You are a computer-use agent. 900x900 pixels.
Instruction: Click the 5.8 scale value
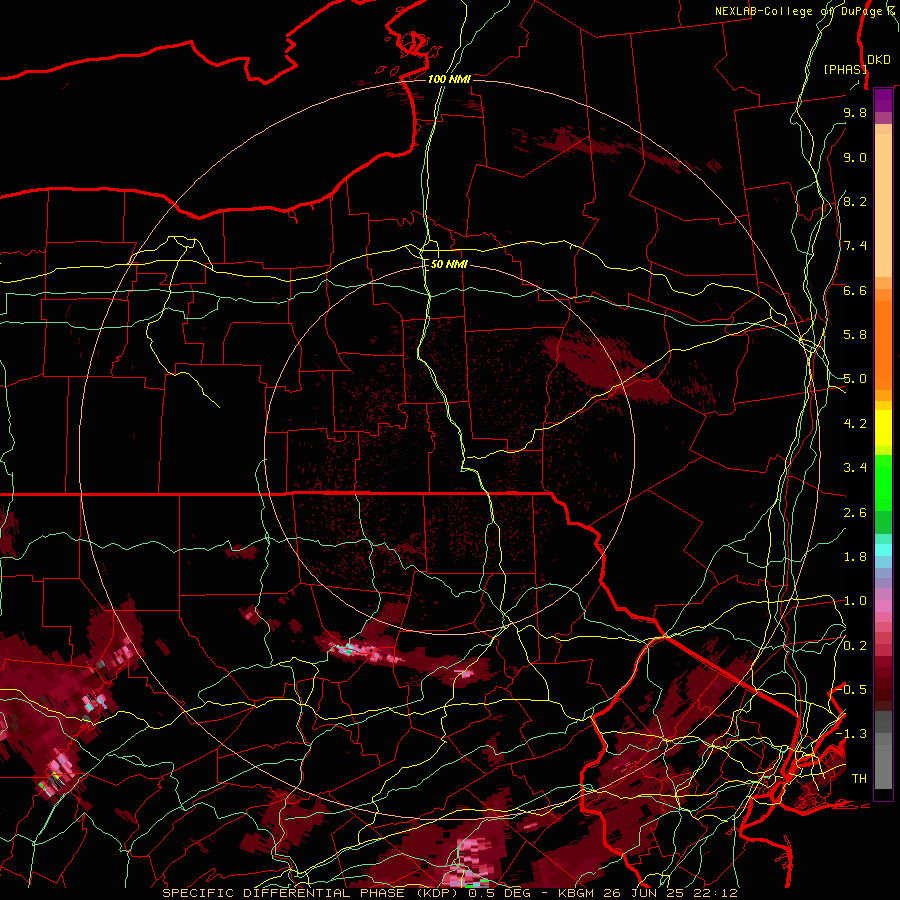(855, 335)
